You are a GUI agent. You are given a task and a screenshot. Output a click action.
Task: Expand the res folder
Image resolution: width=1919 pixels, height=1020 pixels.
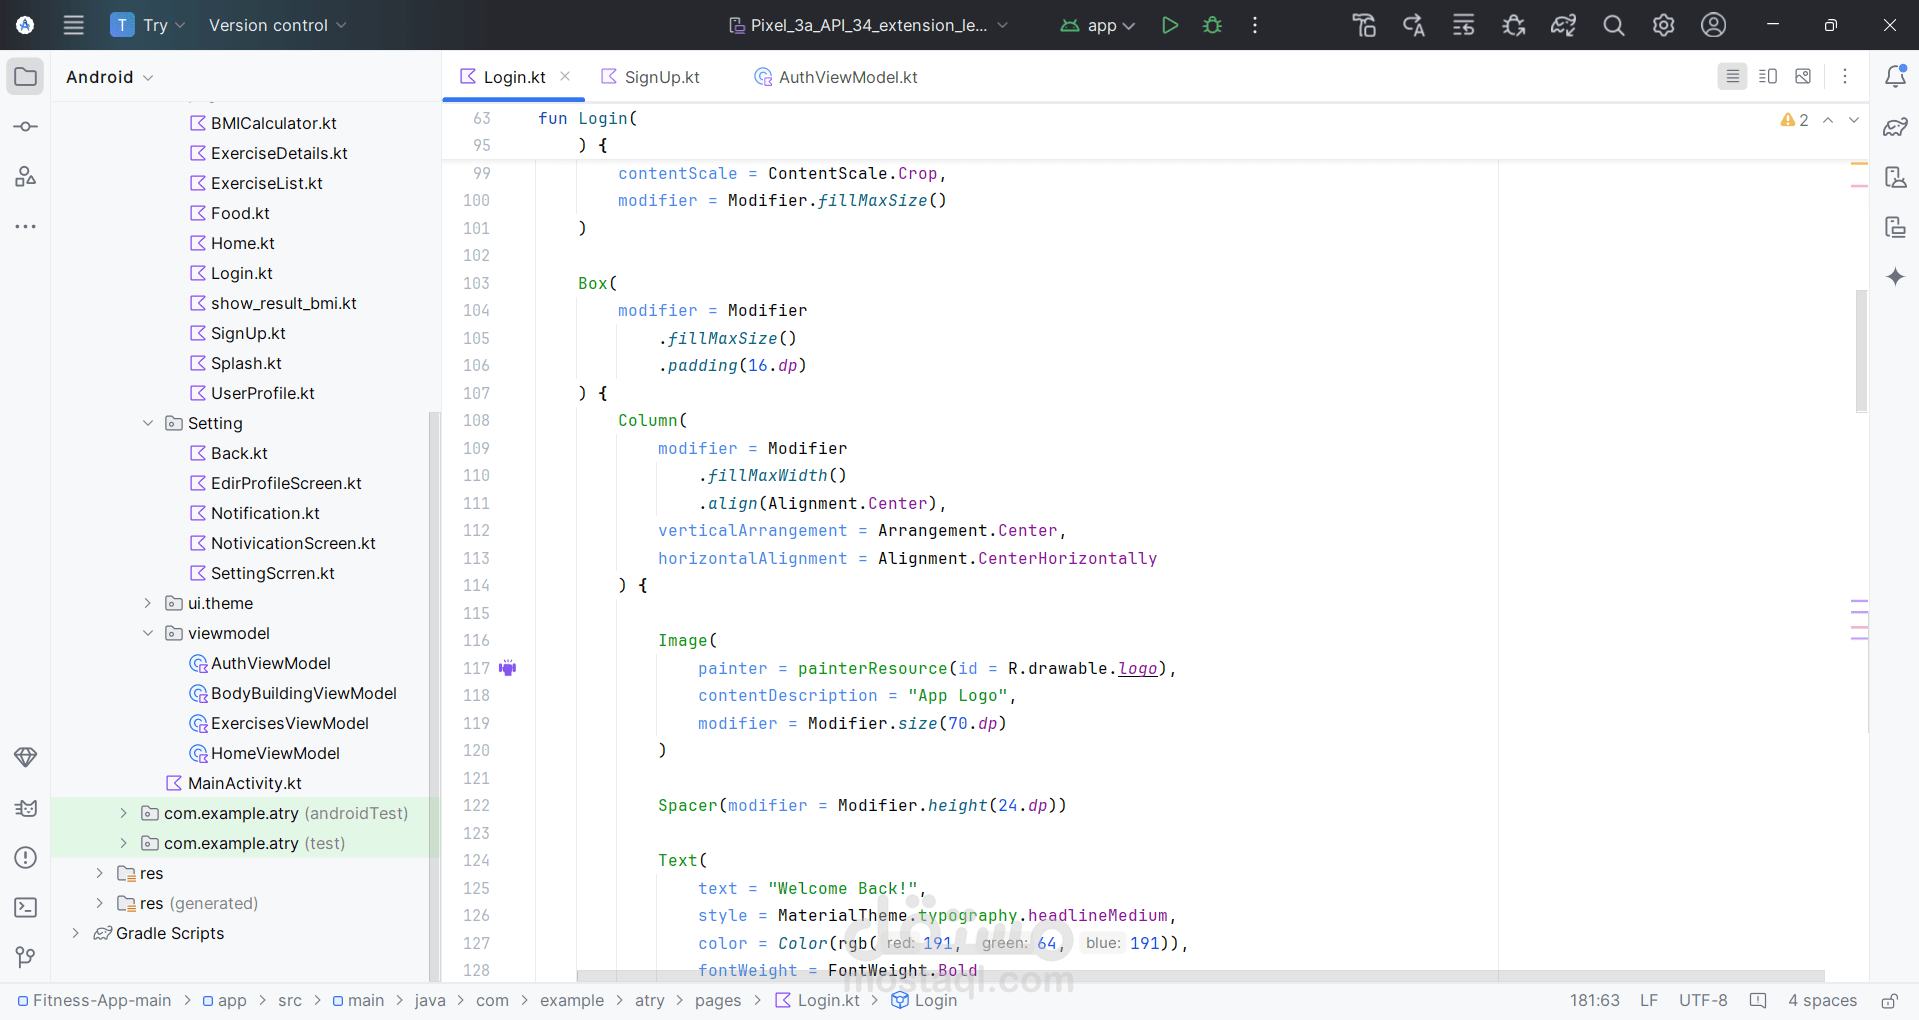[x=99, y=873]
